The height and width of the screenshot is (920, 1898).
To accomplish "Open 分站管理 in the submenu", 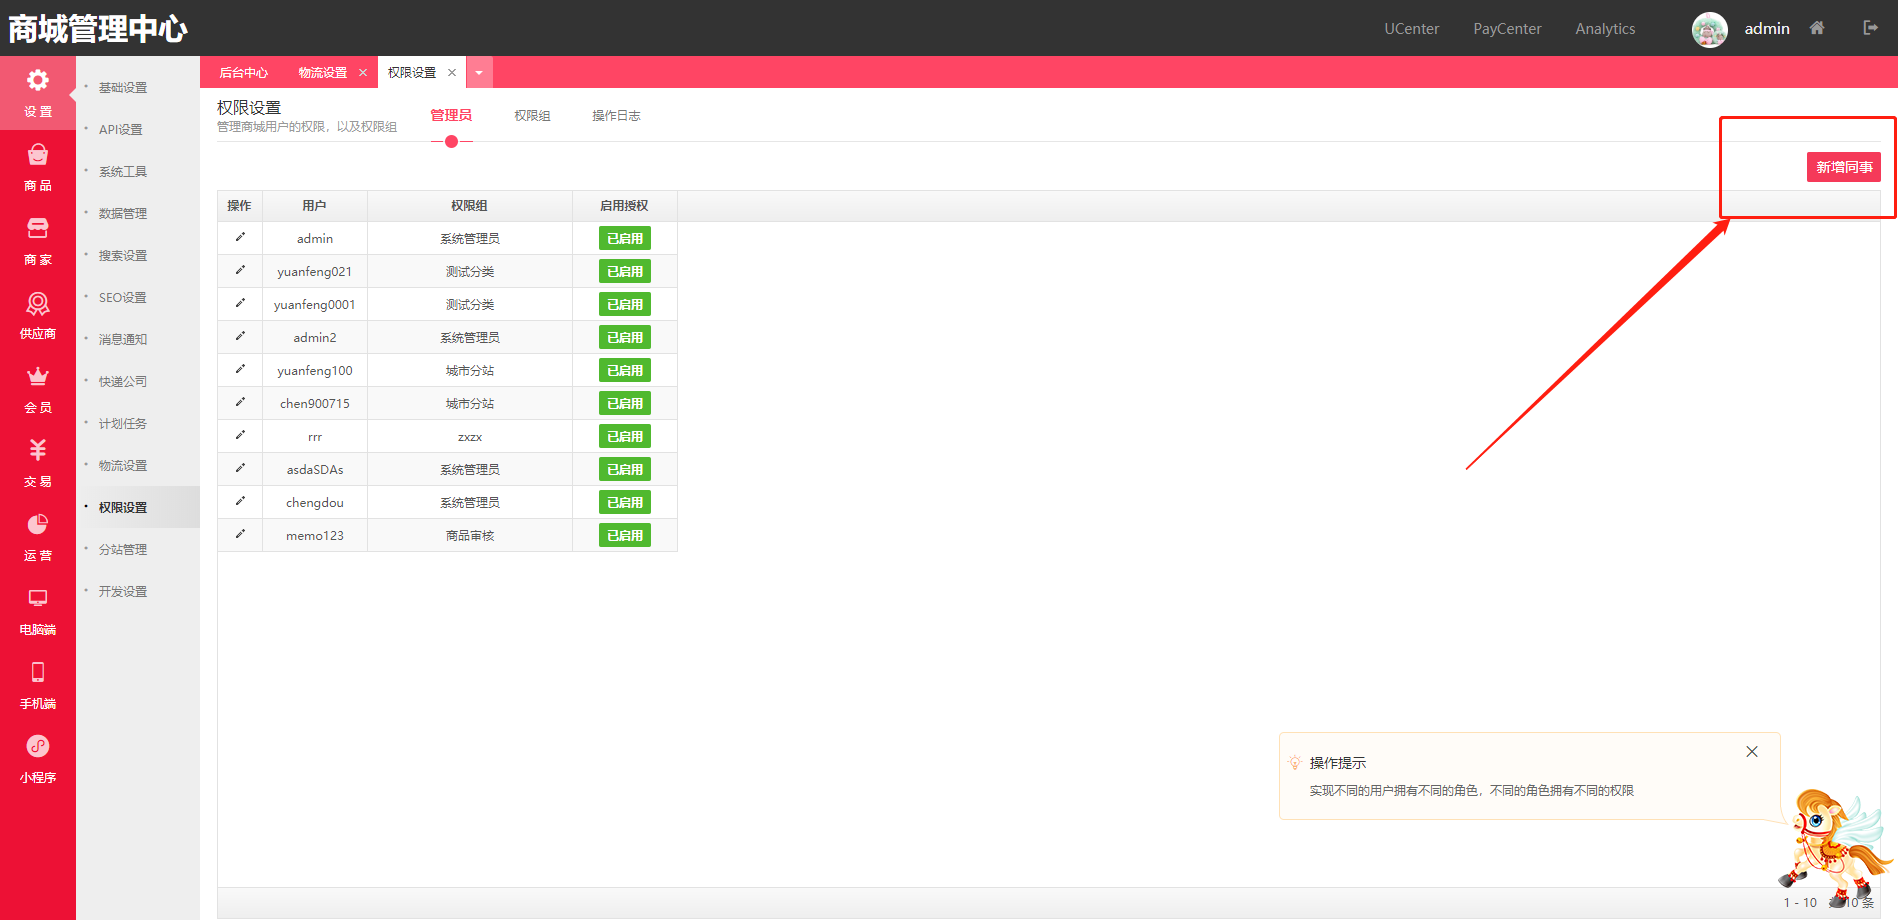I will (123, 550).
